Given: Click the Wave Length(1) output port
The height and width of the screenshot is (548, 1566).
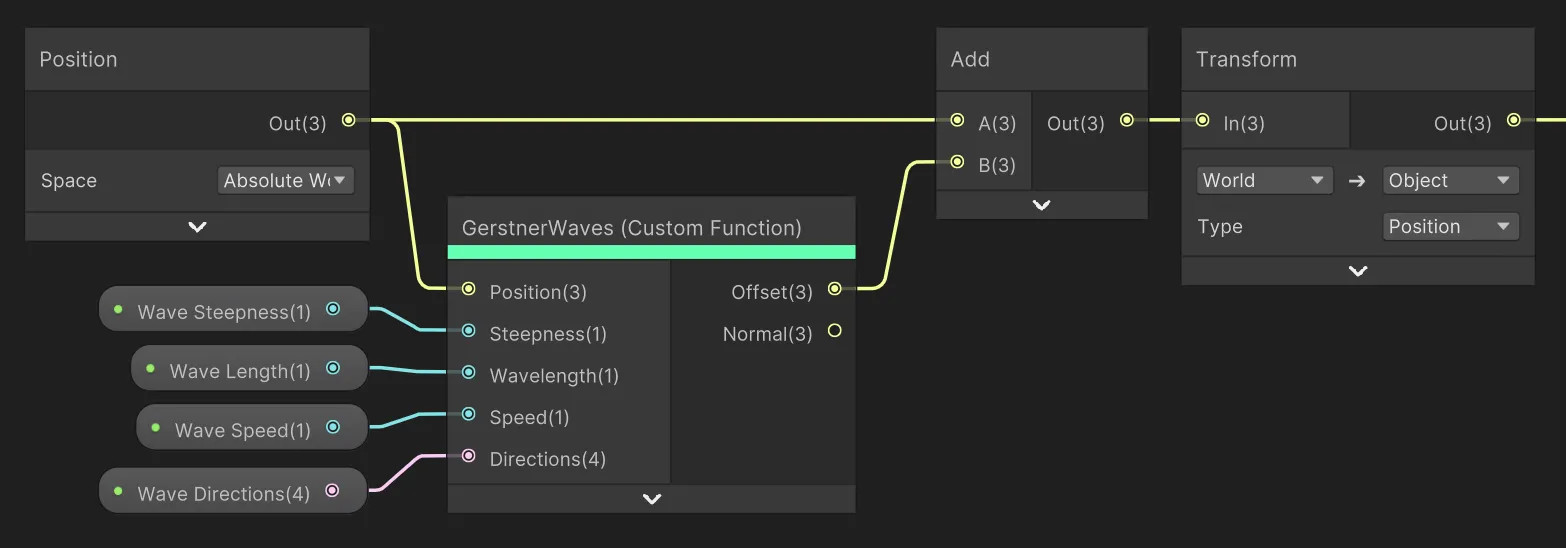Looking at the screenshot, I should coord(333,368).
